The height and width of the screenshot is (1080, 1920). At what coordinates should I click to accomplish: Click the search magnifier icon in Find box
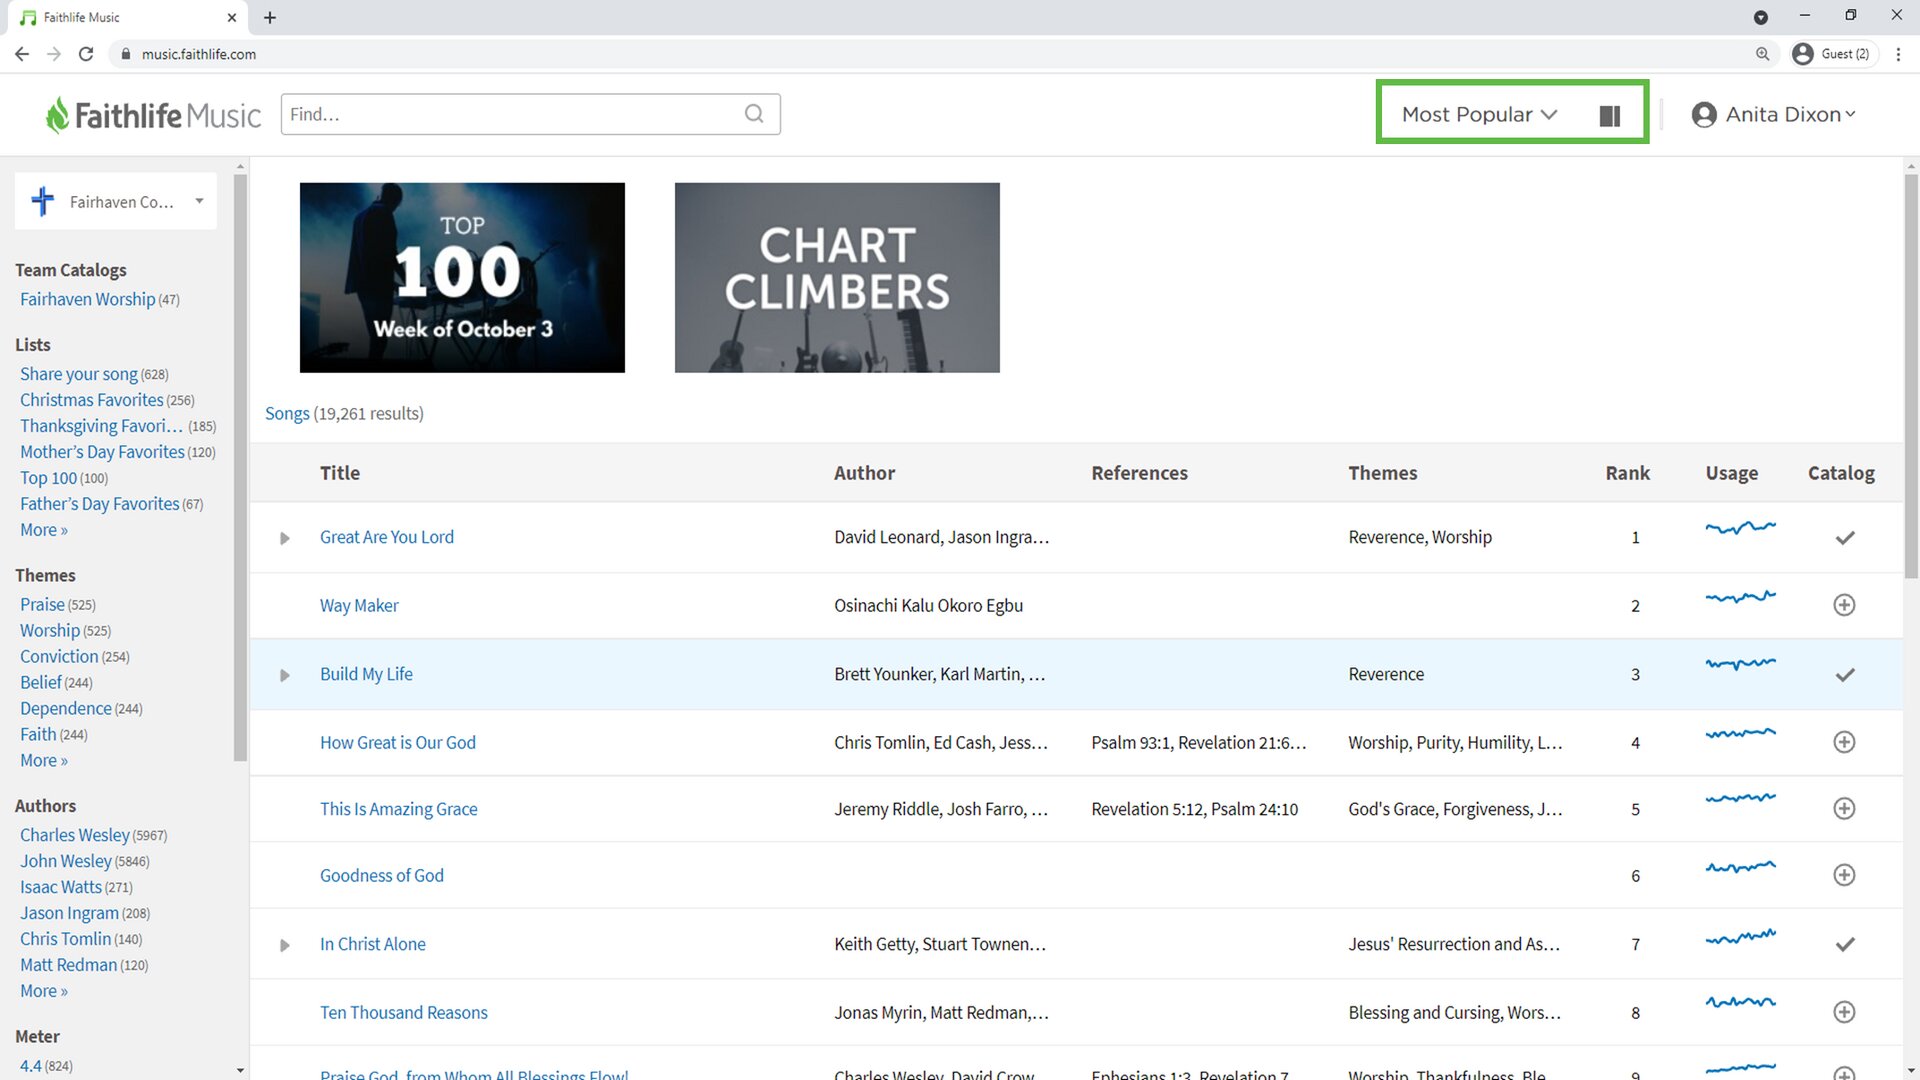[754, 114]
